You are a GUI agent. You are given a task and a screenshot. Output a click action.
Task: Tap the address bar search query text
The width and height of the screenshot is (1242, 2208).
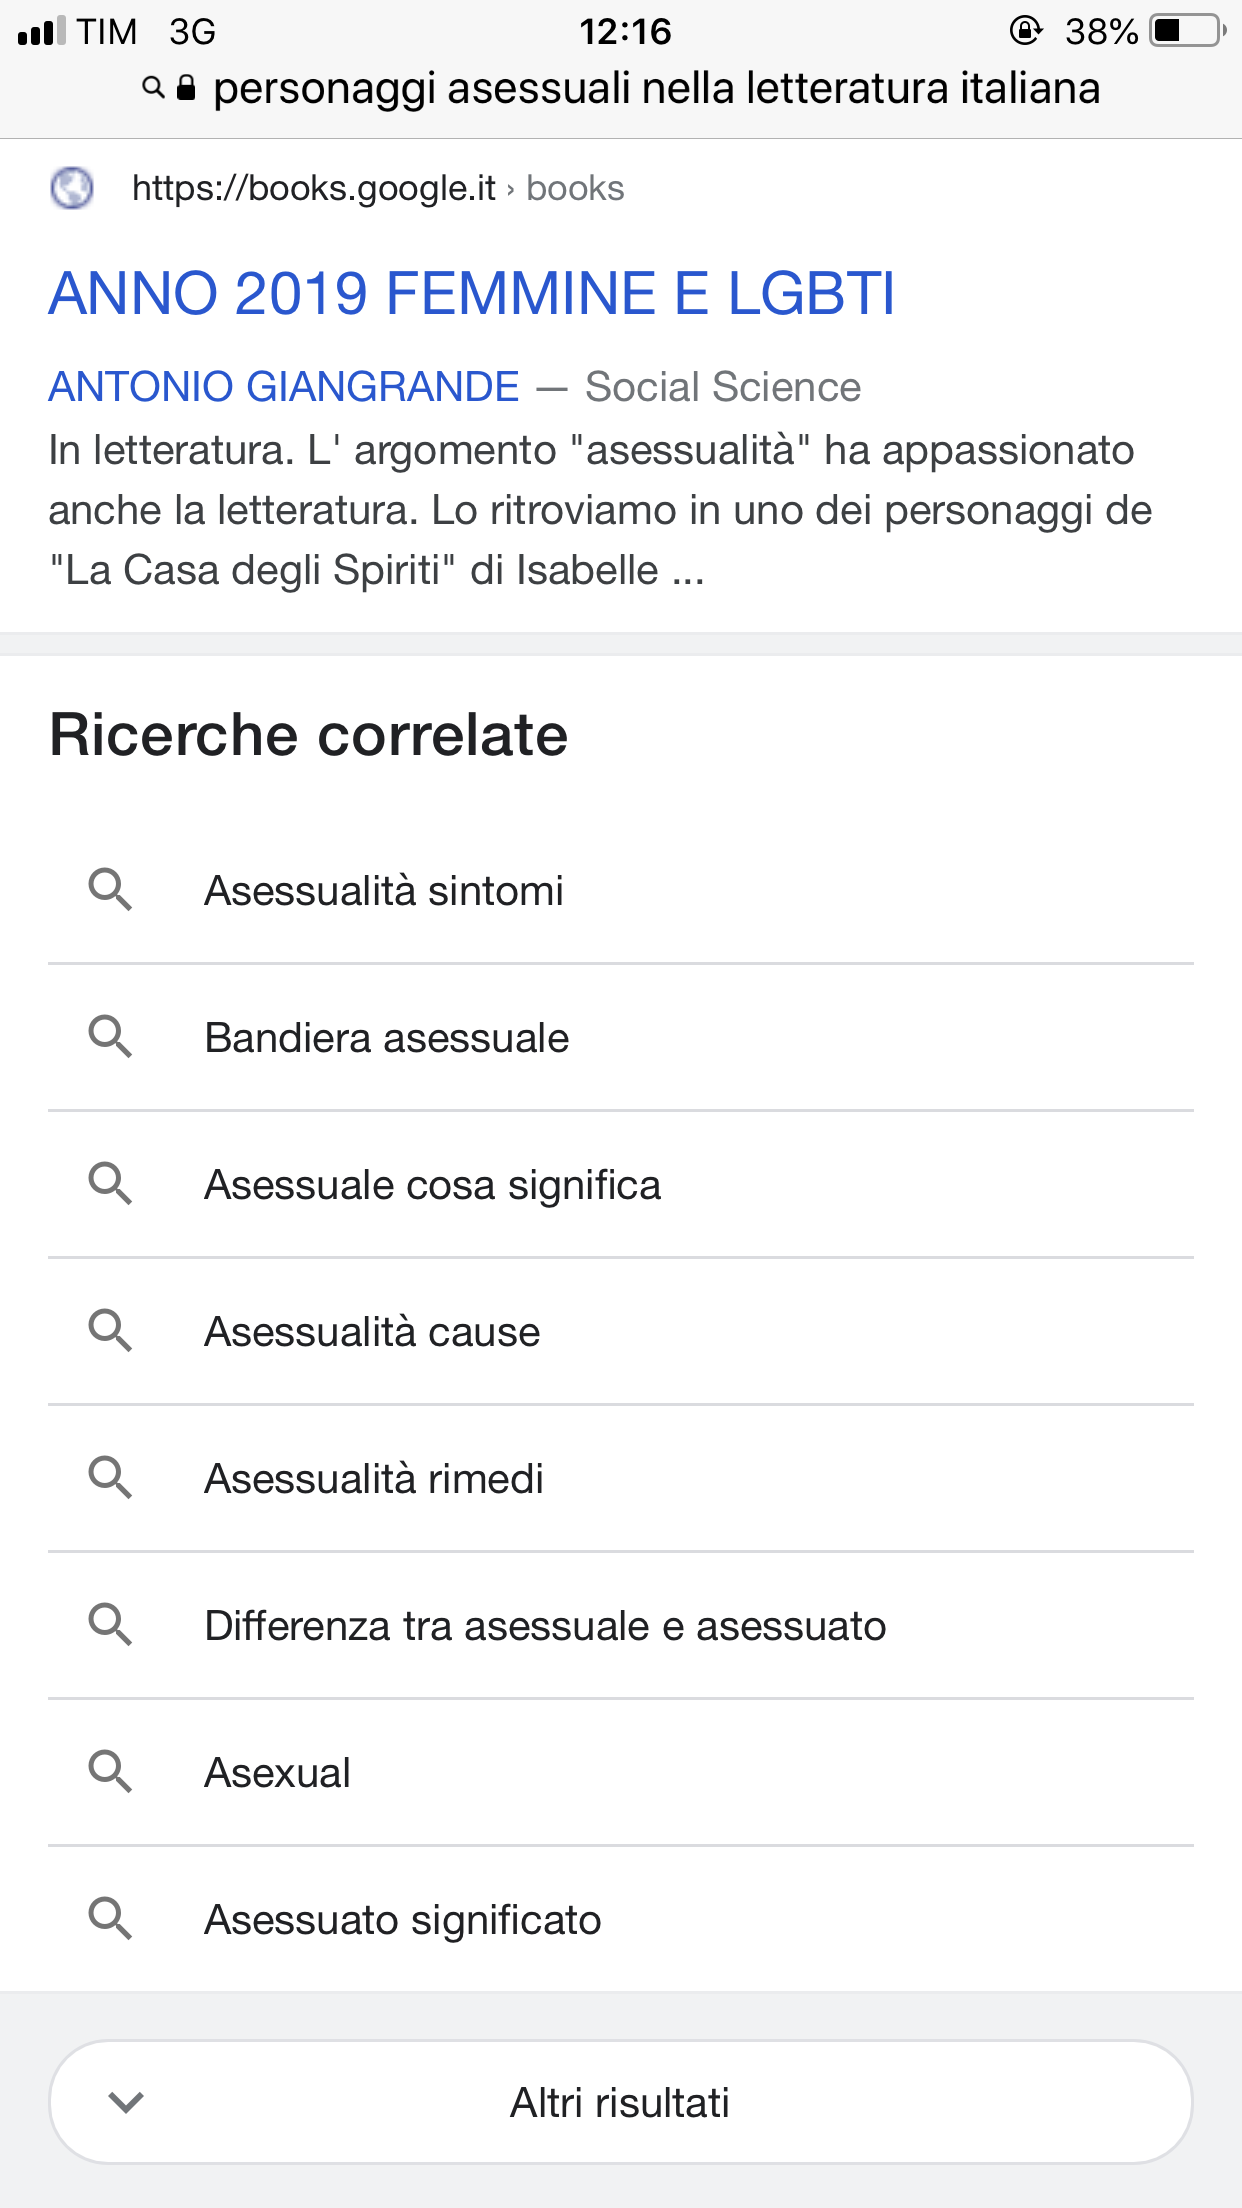coord(657,88)
